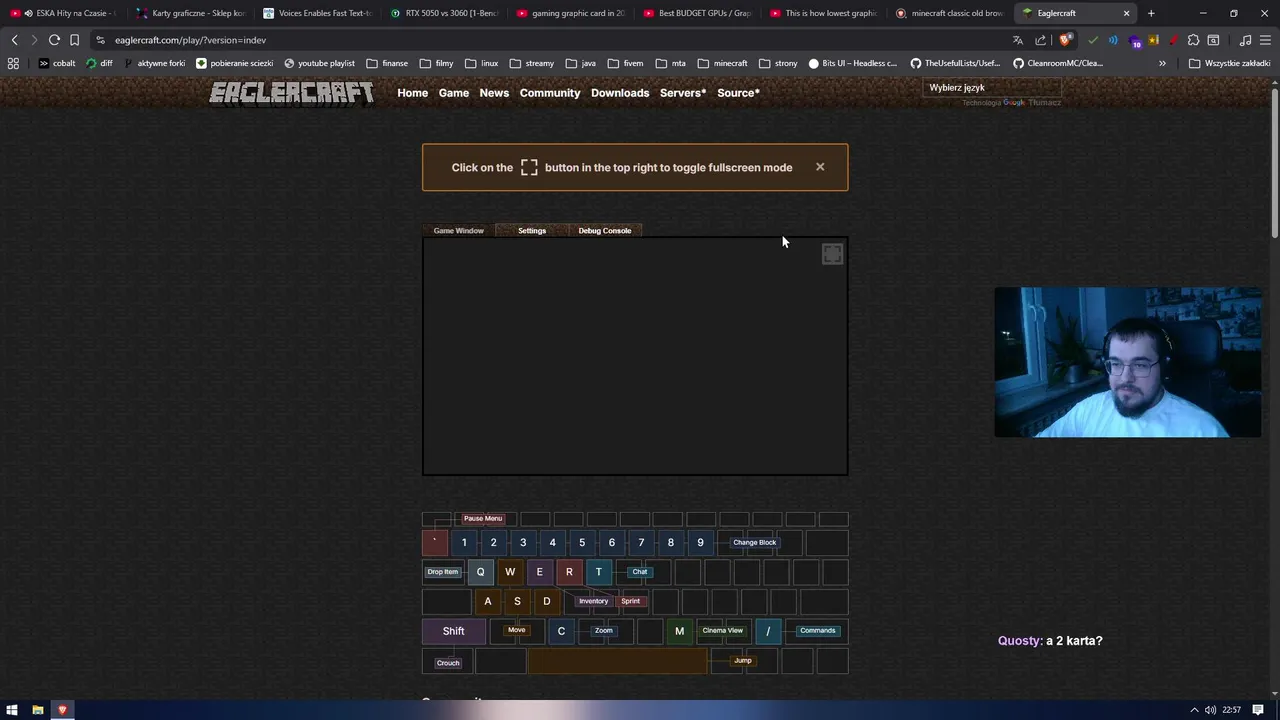Open File Explorer from the taskbar

tap(37, 710)
